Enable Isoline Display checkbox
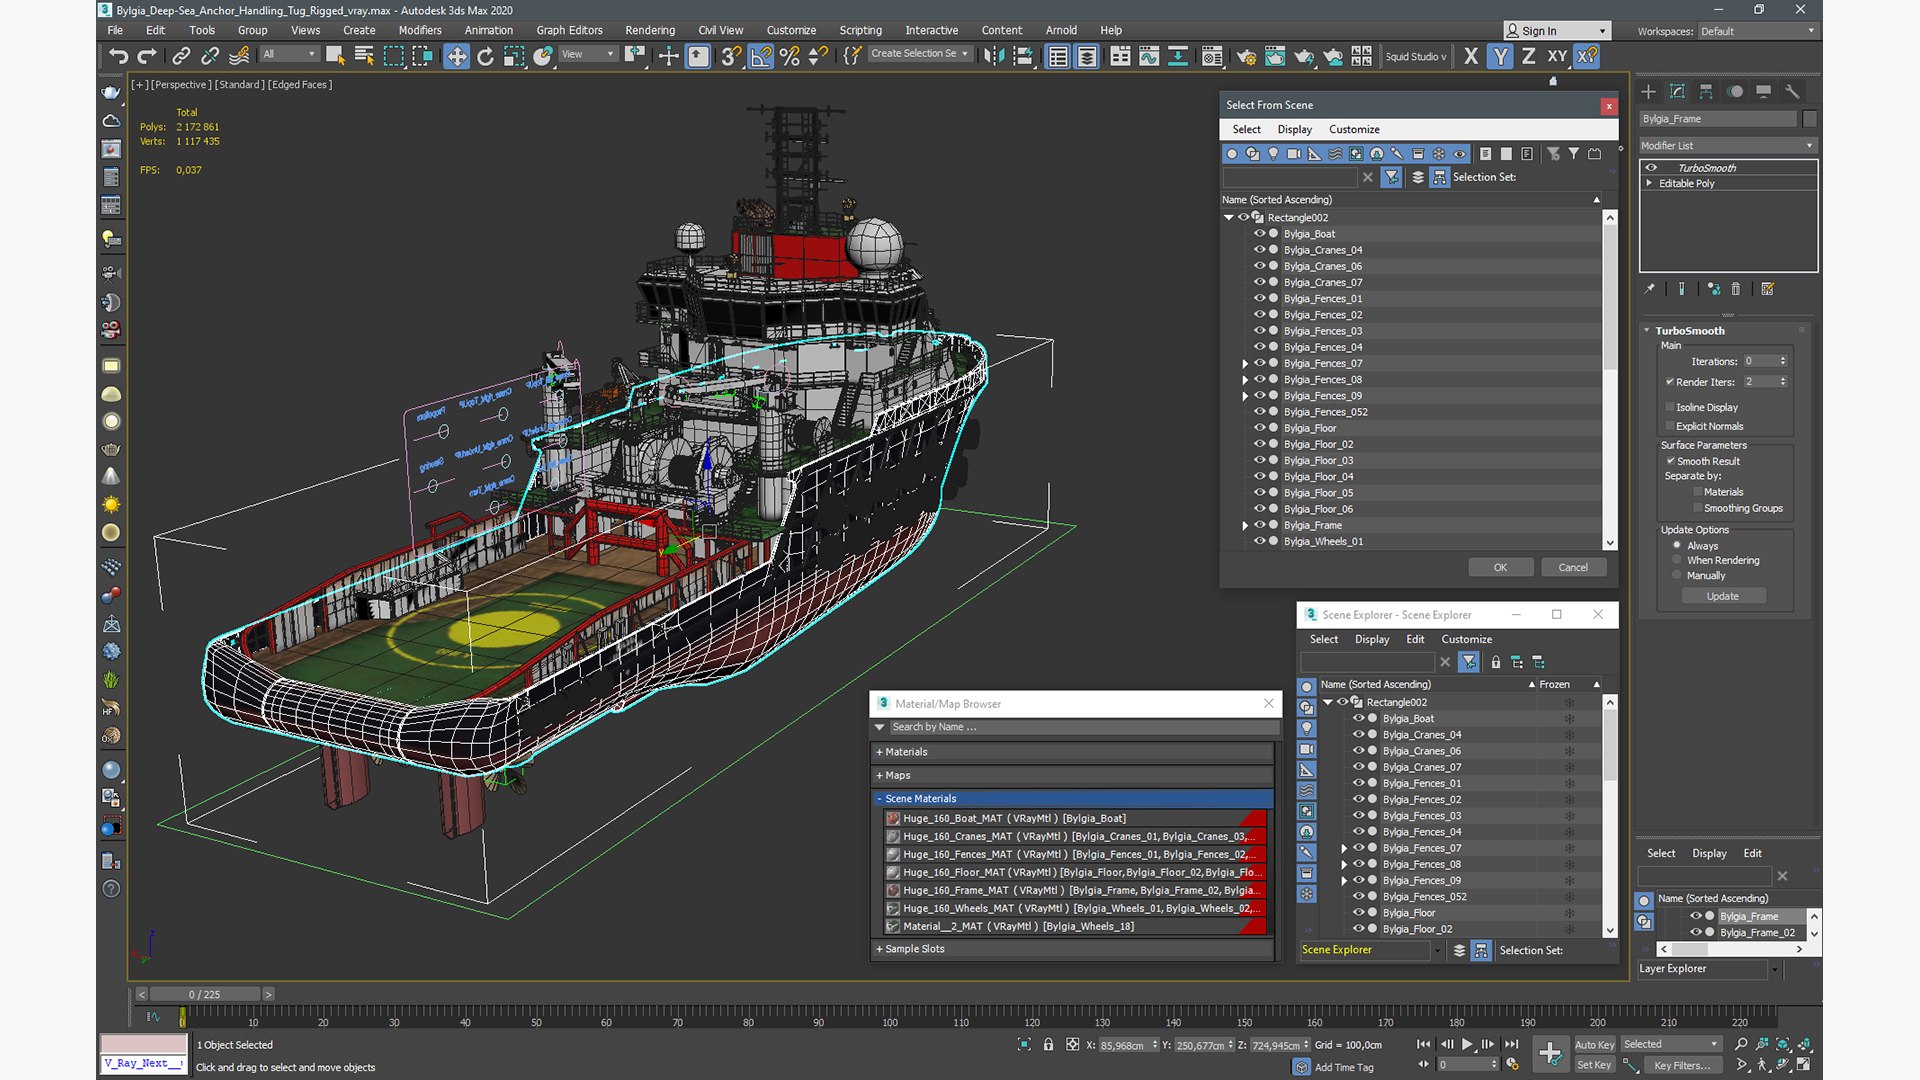 (x=1669, y=407)
